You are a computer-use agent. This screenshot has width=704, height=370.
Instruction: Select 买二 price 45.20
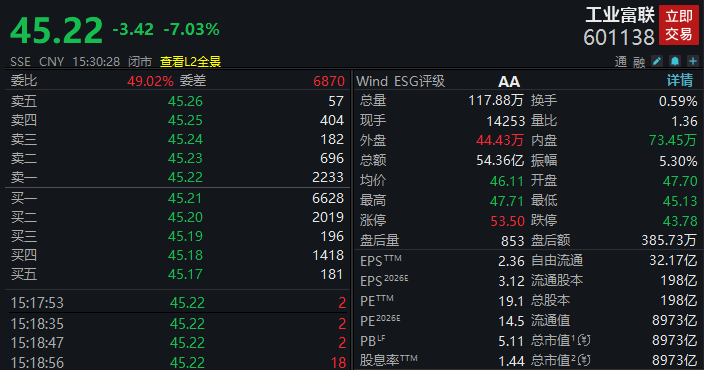[x=185, y=217]
